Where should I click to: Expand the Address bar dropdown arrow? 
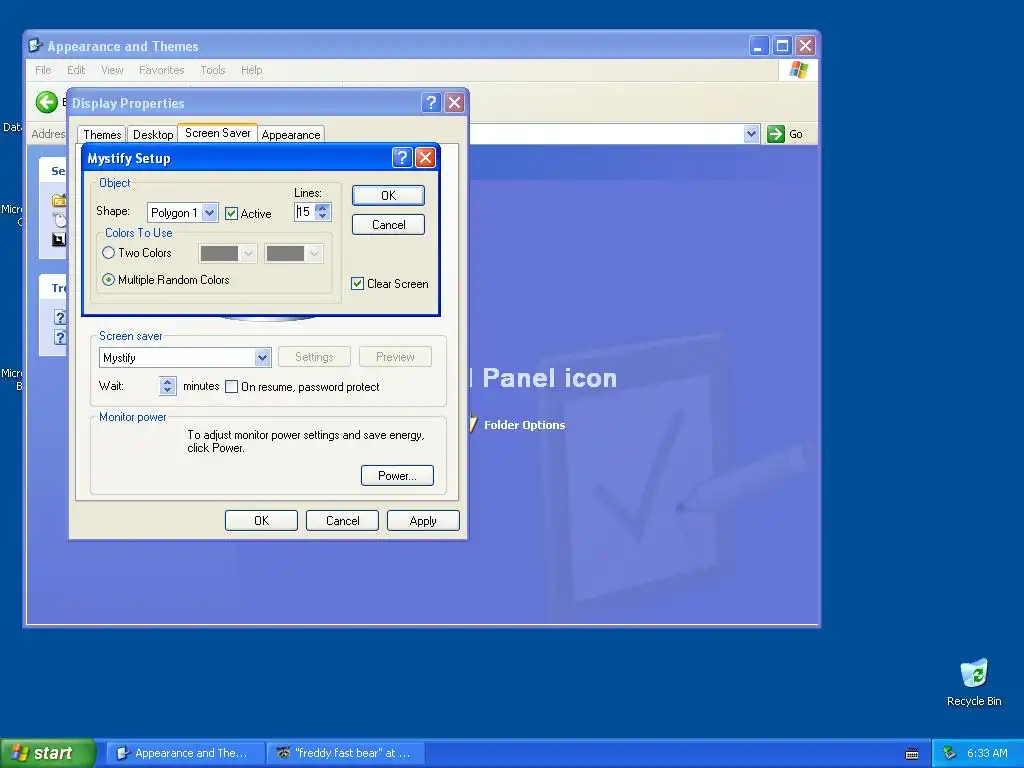pyautogui.click(x=751, y=134)
